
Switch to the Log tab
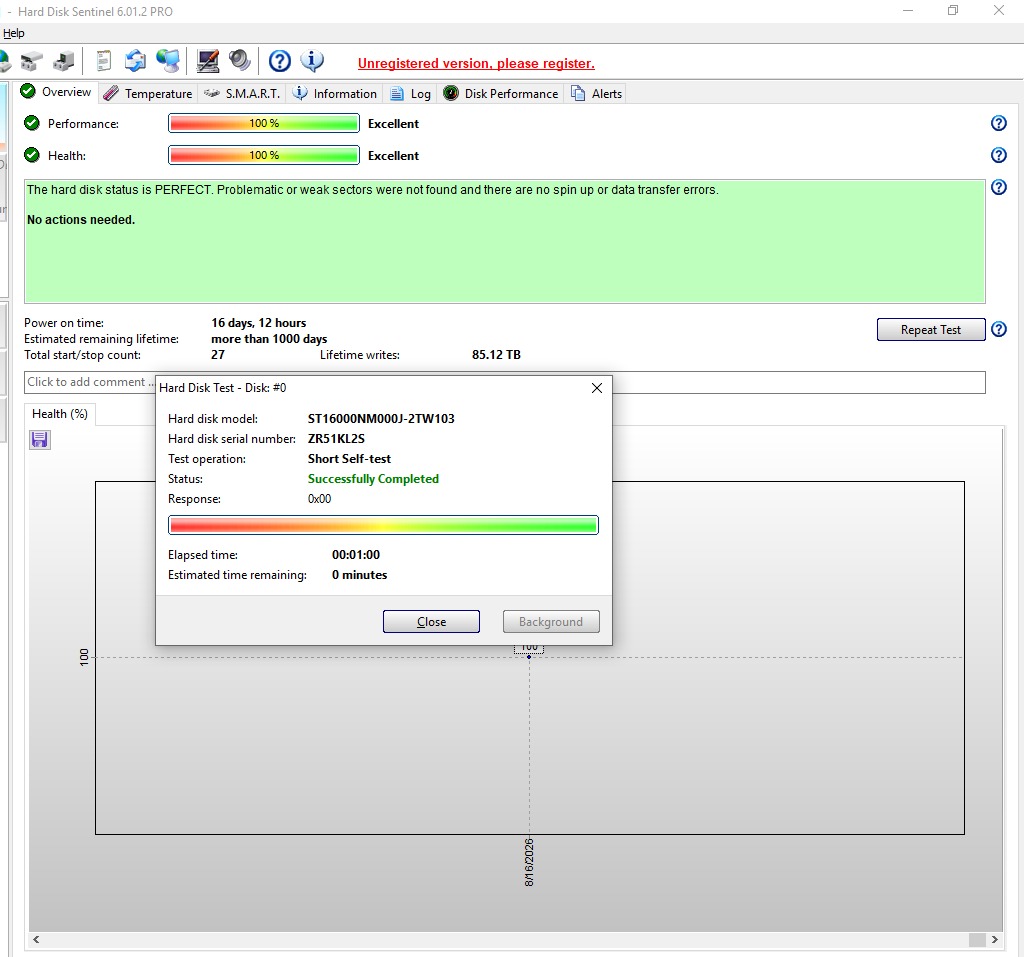click(411, 93)
